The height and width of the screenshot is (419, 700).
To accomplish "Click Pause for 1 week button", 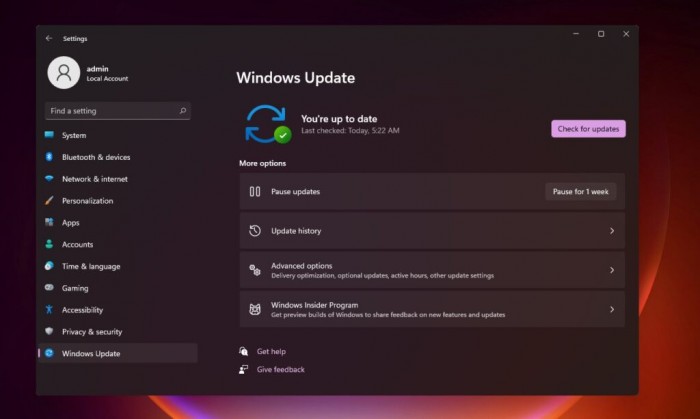I will point(580,191).
